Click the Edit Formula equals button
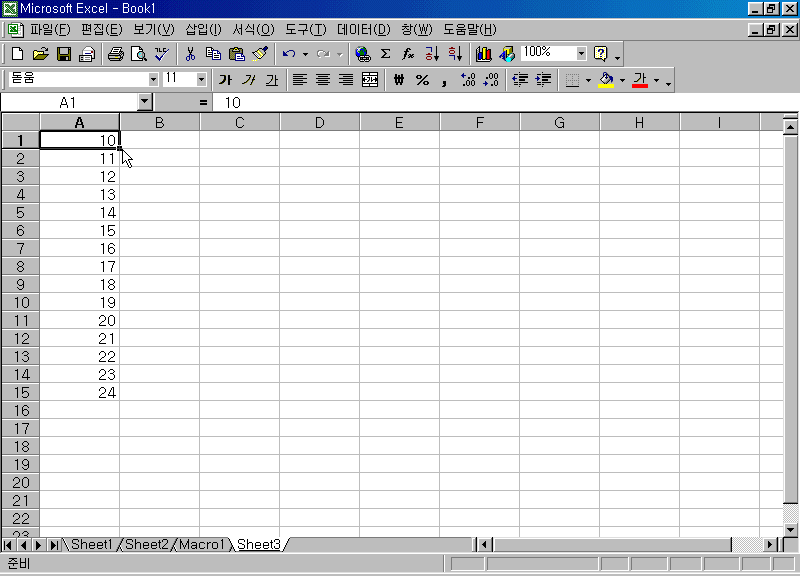Screen dimensions: 800x576 click(x=203, y=103)
